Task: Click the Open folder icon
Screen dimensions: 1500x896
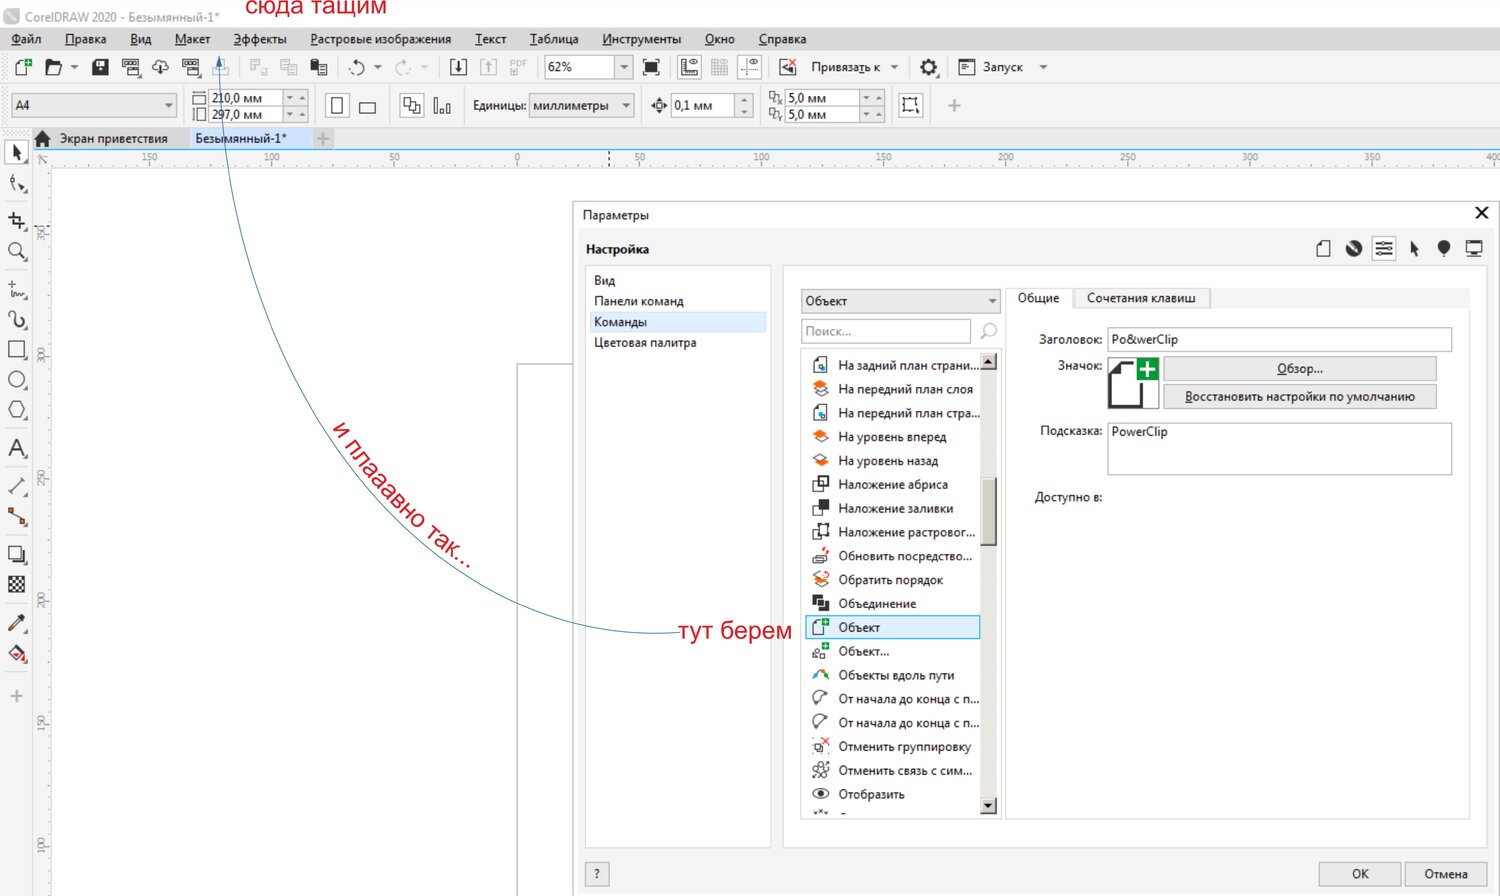Action: coord(53,67)
